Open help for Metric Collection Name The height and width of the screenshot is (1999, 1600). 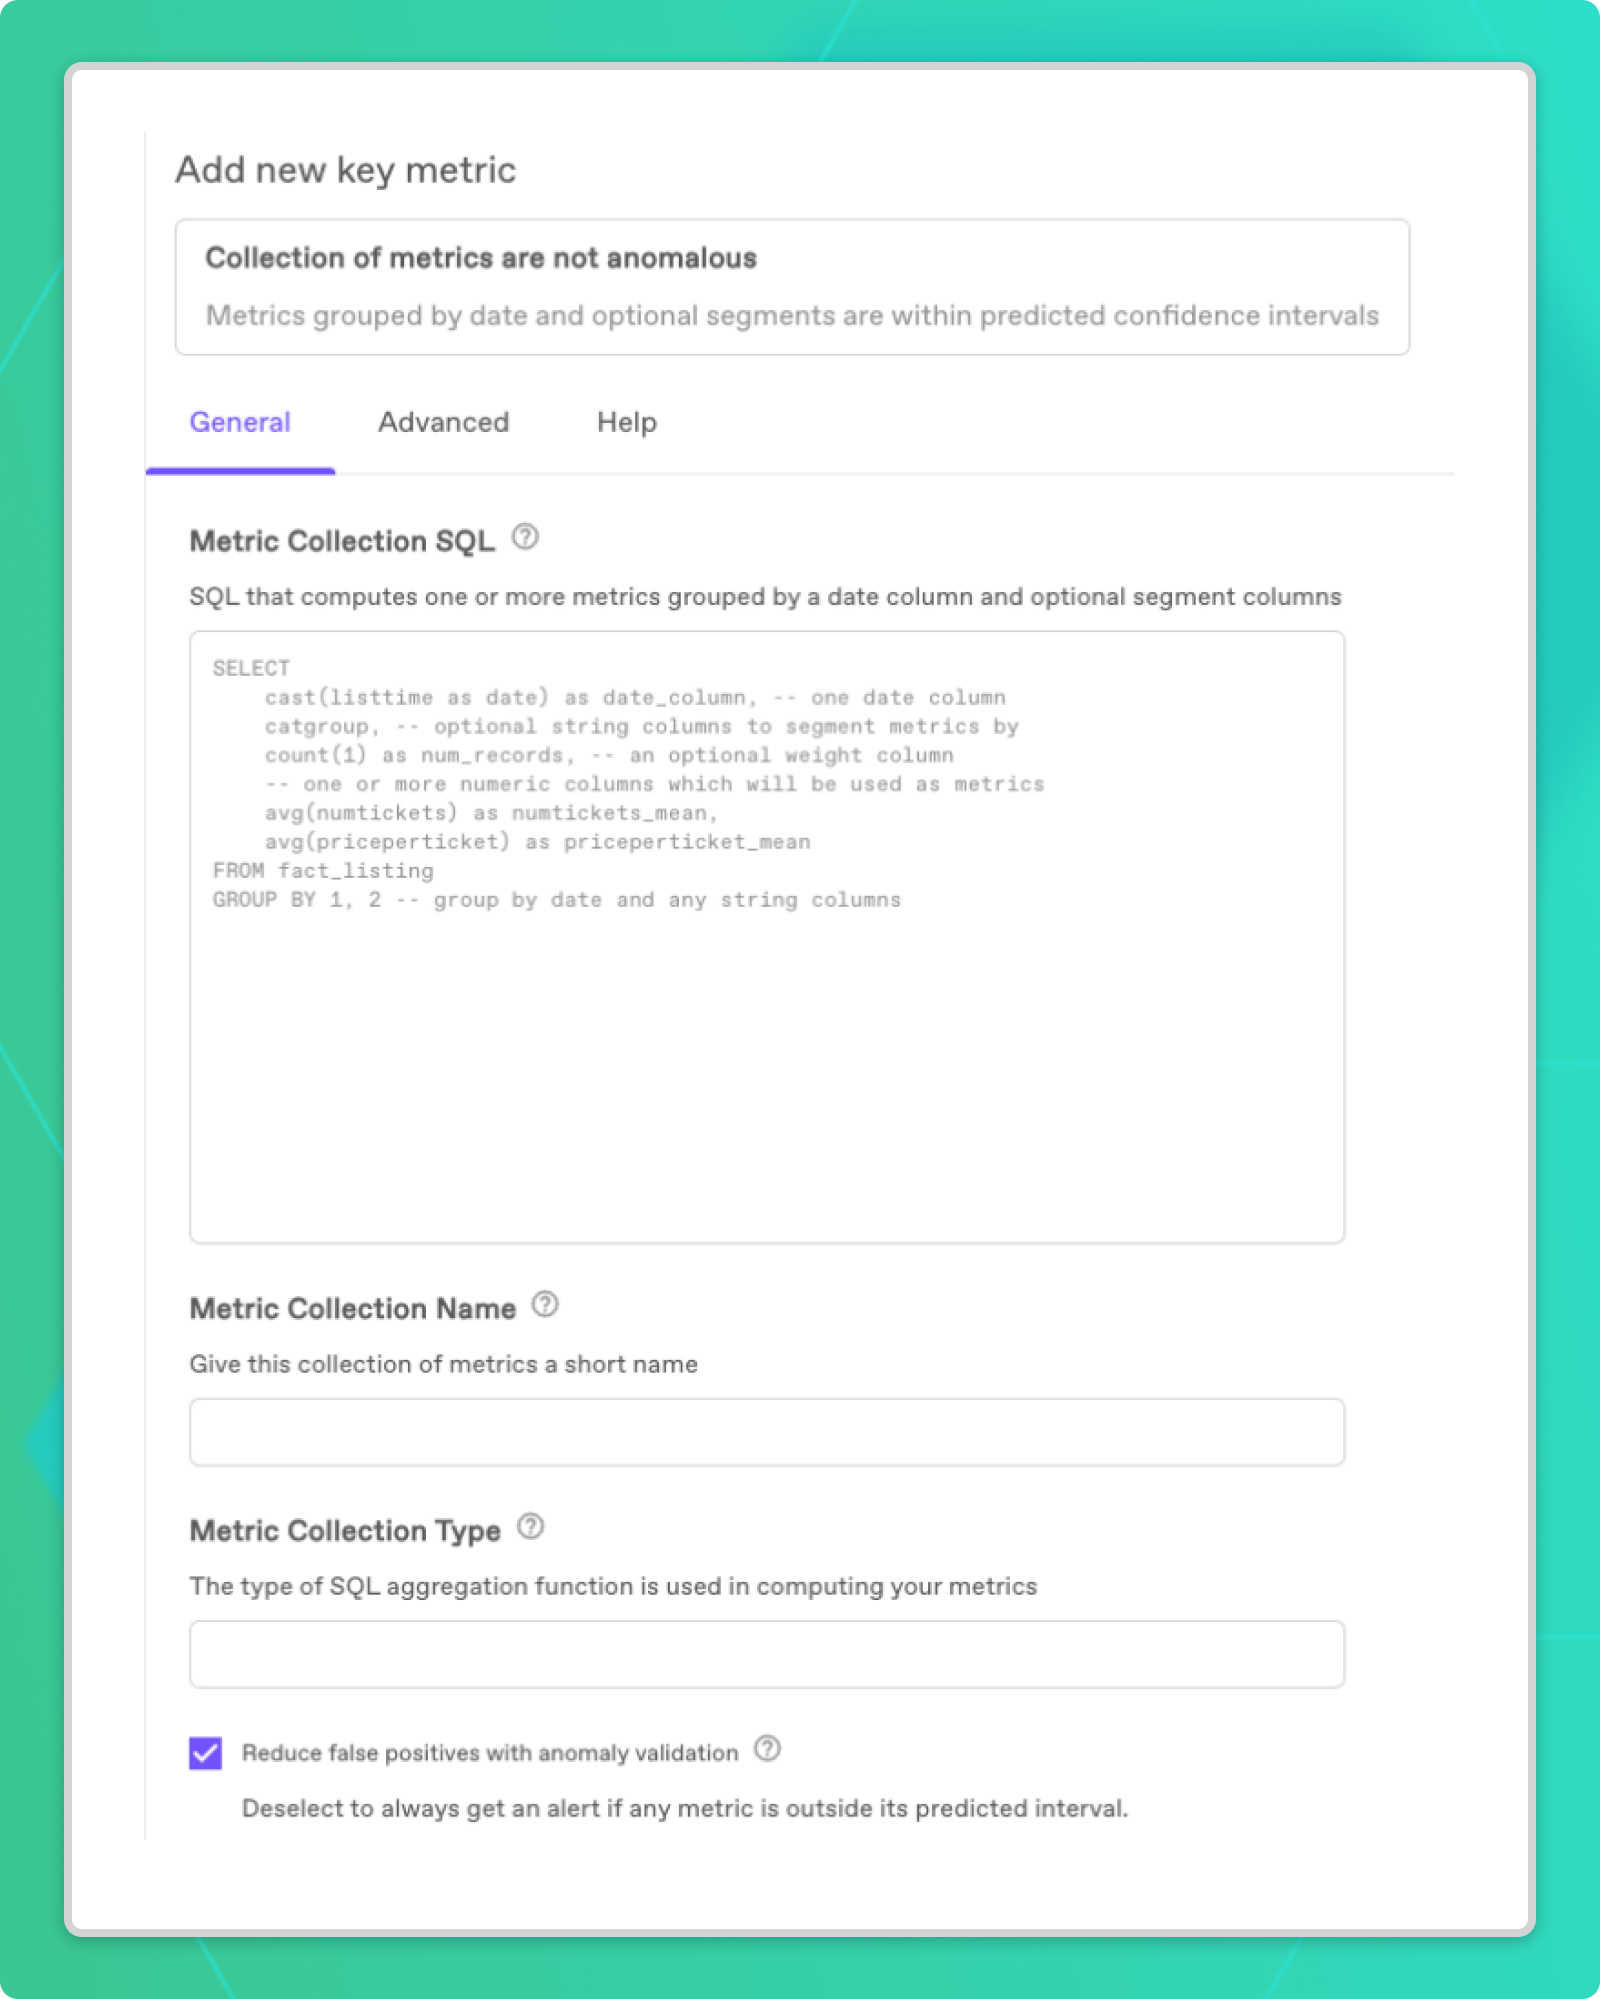tap(545, 1304)
